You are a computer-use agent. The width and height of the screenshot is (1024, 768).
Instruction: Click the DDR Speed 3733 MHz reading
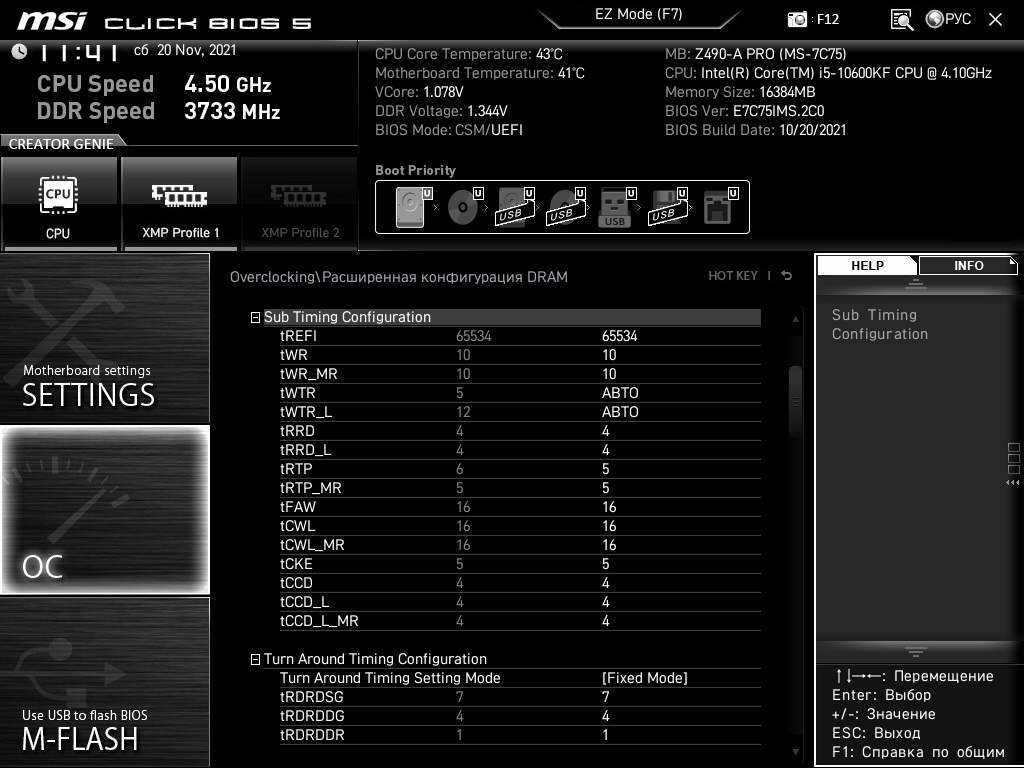(159, 111)
